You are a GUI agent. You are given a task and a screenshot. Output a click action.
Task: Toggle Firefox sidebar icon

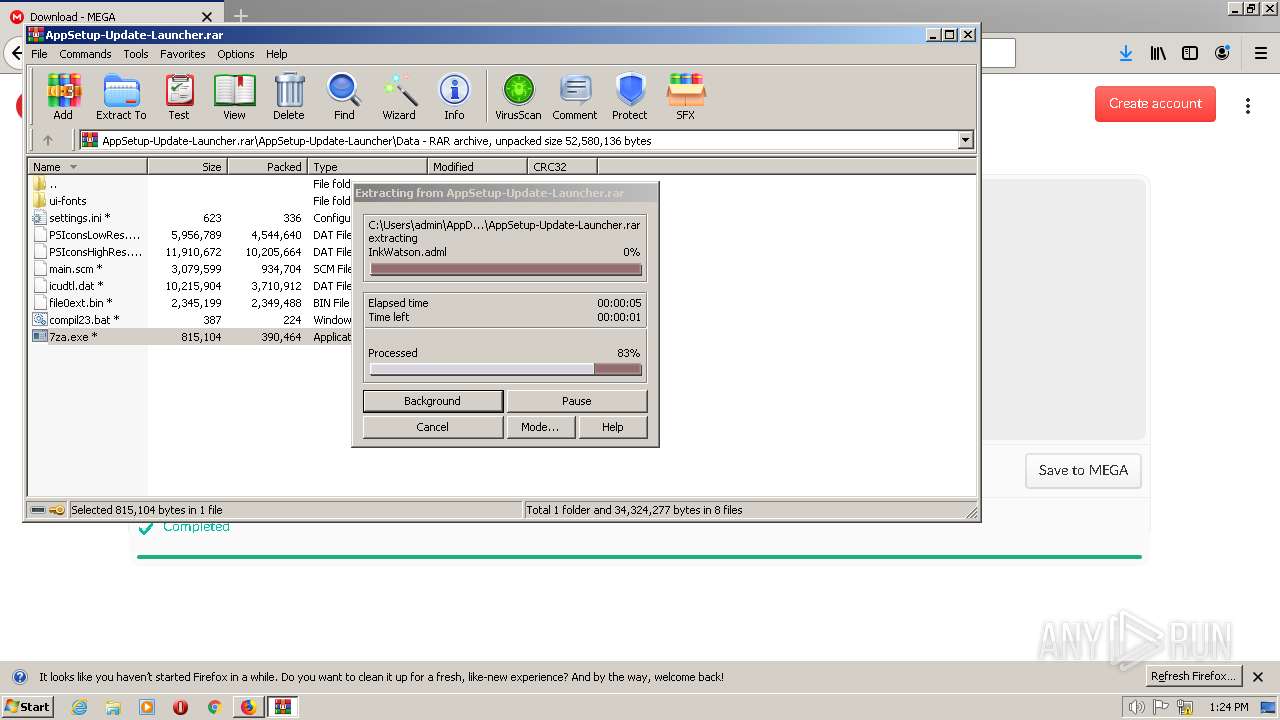point(1190,53)
